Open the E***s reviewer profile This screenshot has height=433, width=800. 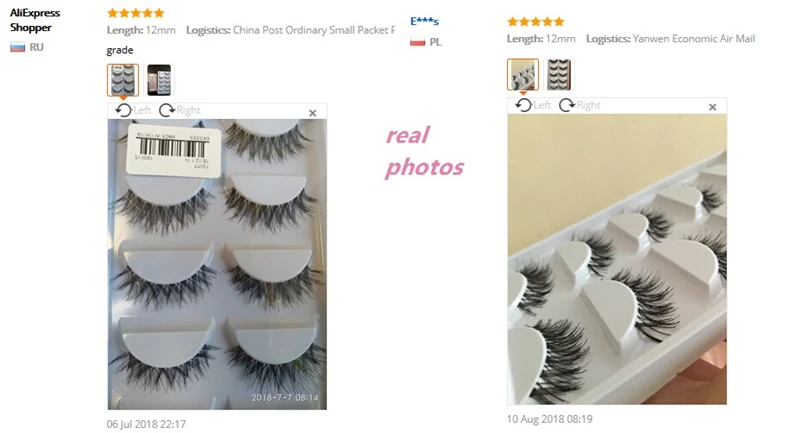424,21
